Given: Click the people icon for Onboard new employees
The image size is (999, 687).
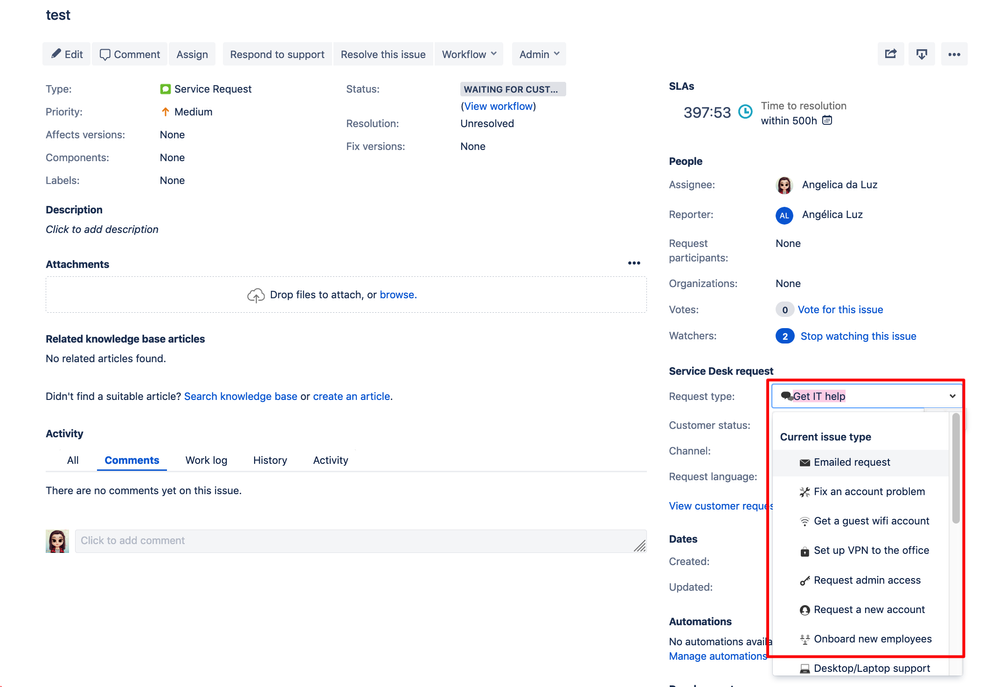Looking at the screenshot, I should click(x=805, y=640).
